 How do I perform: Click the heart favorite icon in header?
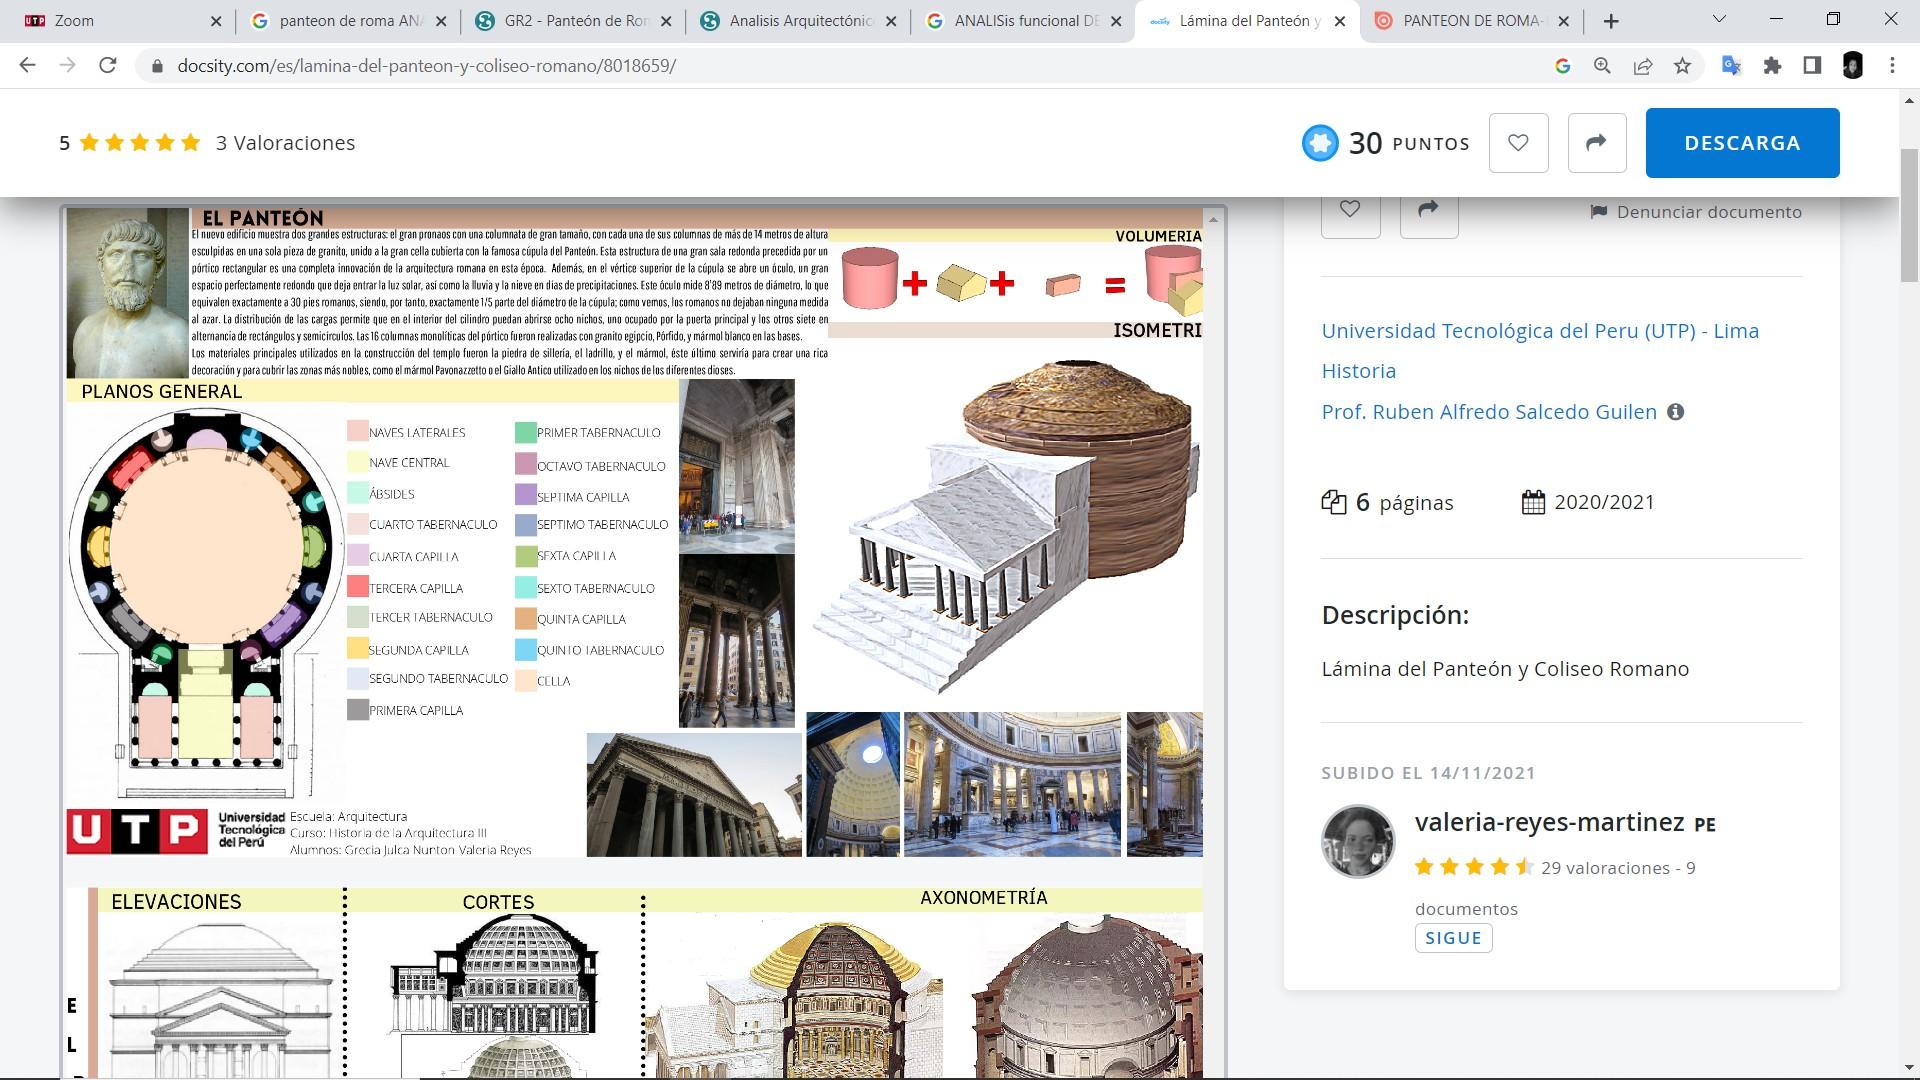point(1518,143)
